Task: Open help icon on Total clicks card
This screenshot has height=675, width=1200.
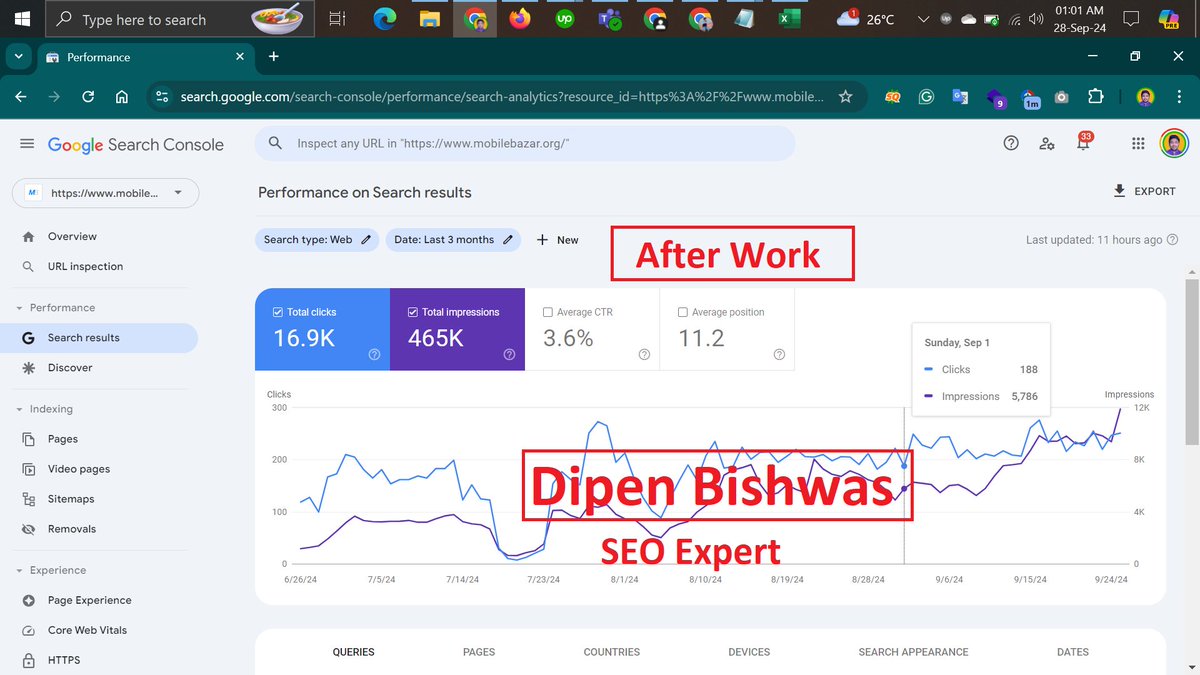Action: click(374, 354)
